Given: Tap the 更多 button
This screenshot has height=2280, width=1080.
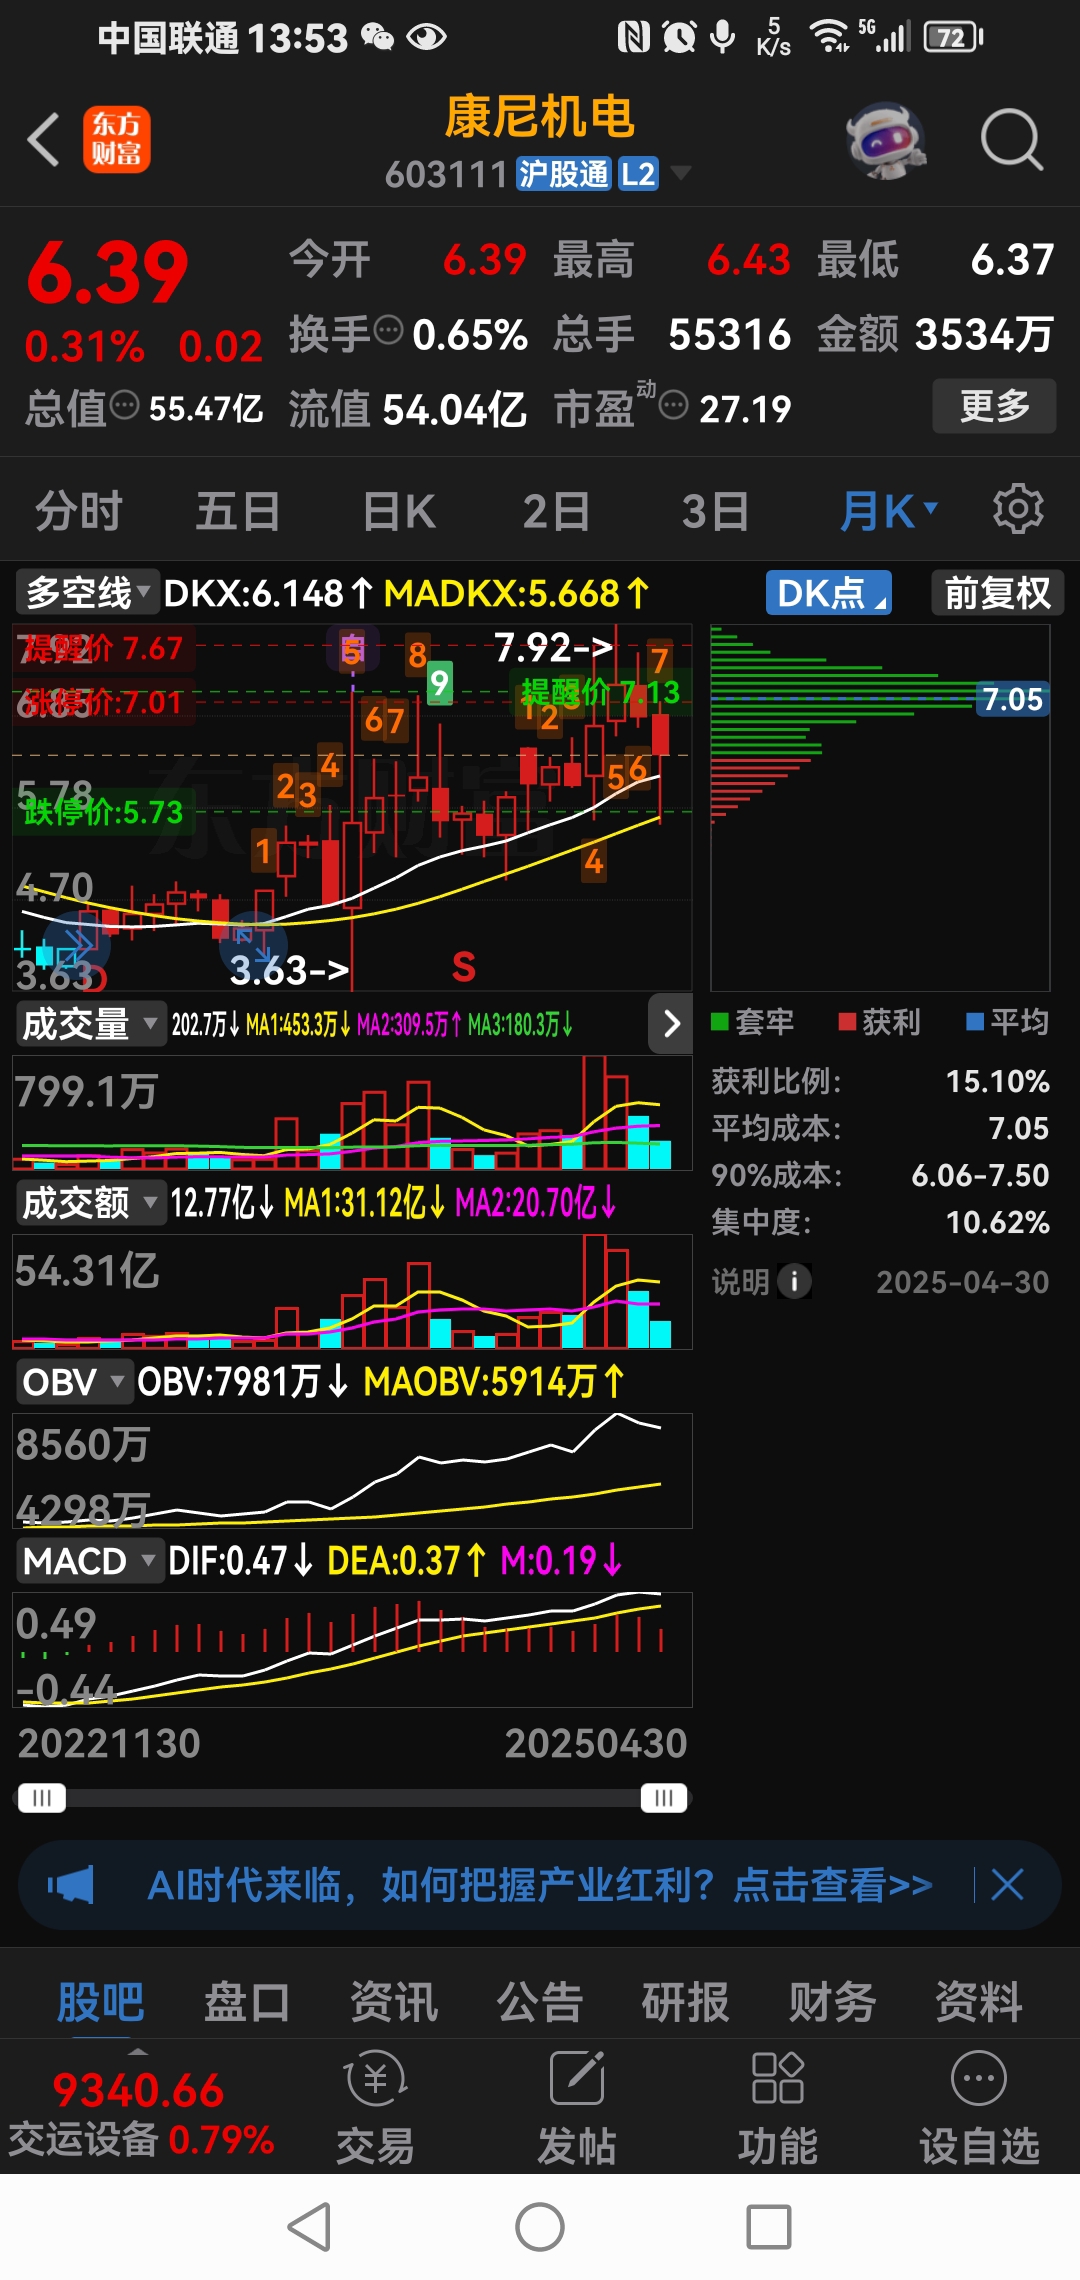Looking at the screenshot, I should [x=994, y=405].
